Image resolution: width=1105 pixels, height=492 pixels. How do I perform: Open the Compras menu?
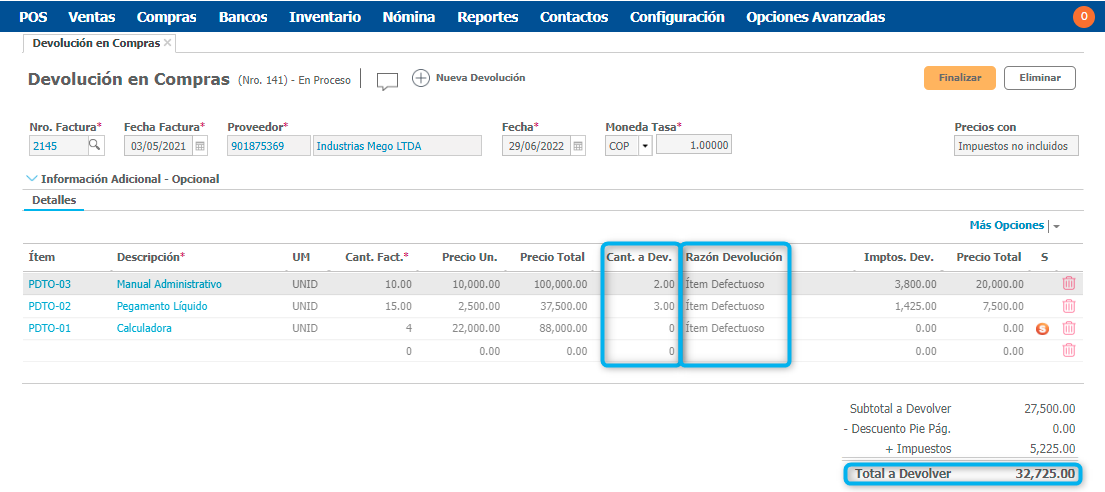166,17
